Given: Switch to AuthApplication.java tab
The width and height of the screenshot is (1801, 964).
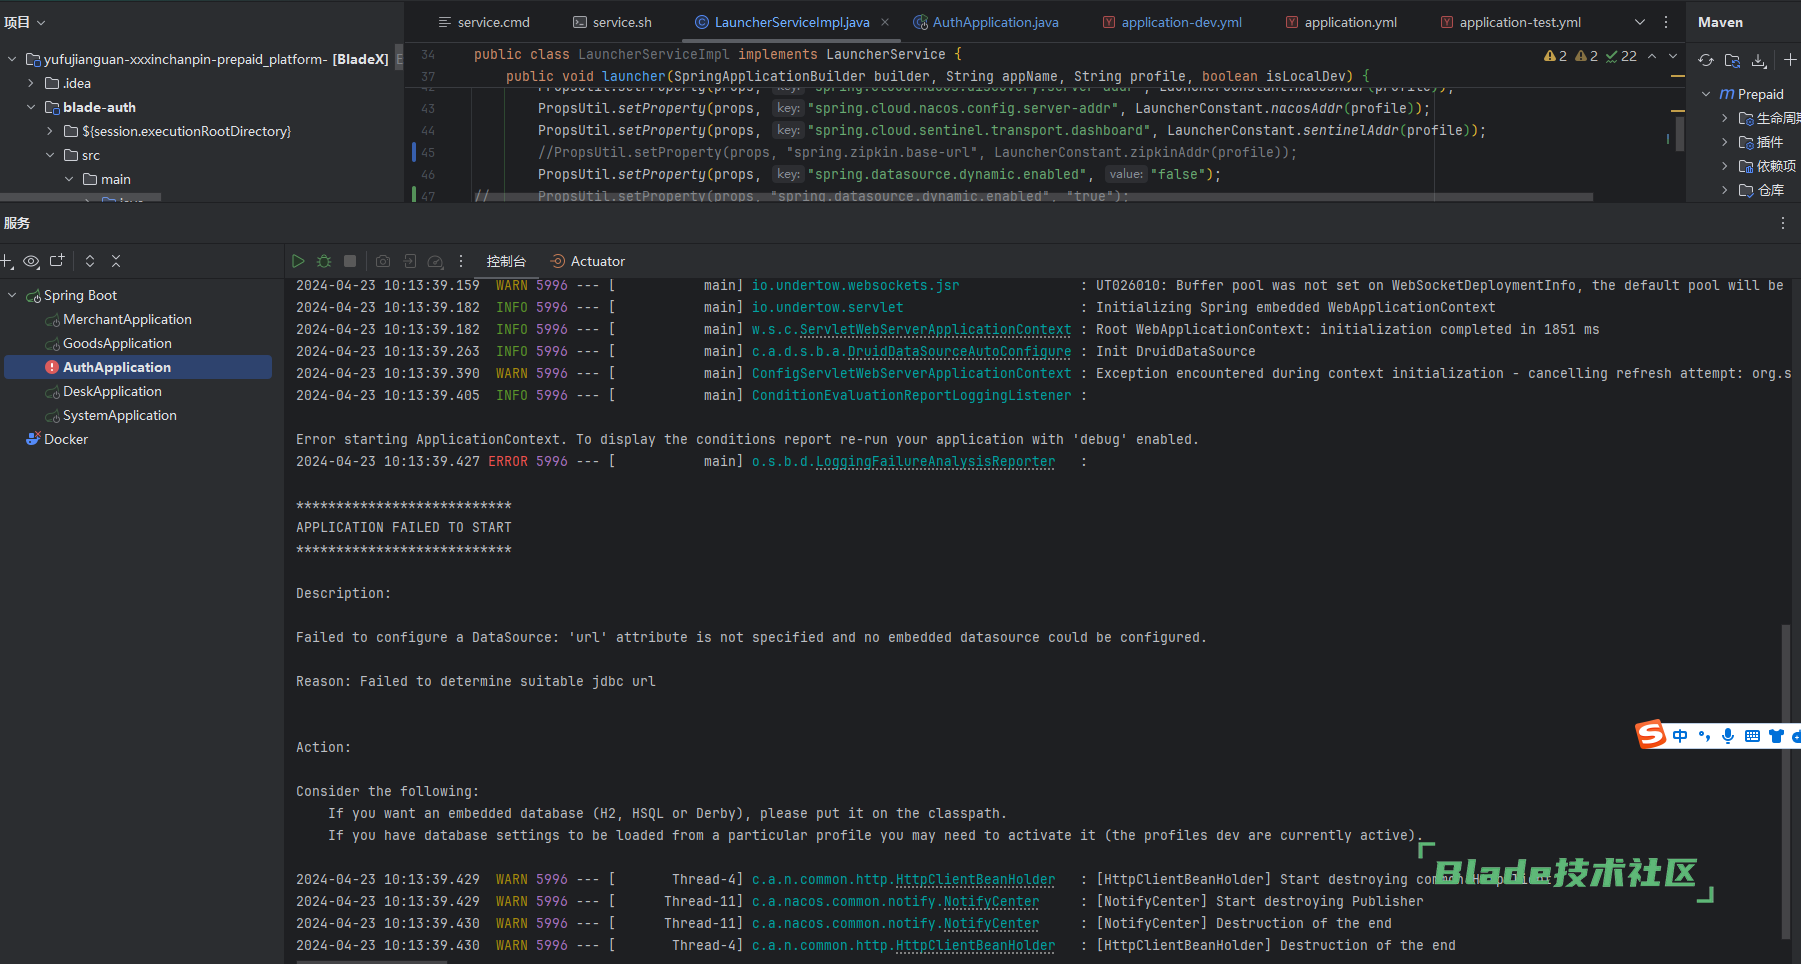Looking at the screenshot, I should [986, 22].
